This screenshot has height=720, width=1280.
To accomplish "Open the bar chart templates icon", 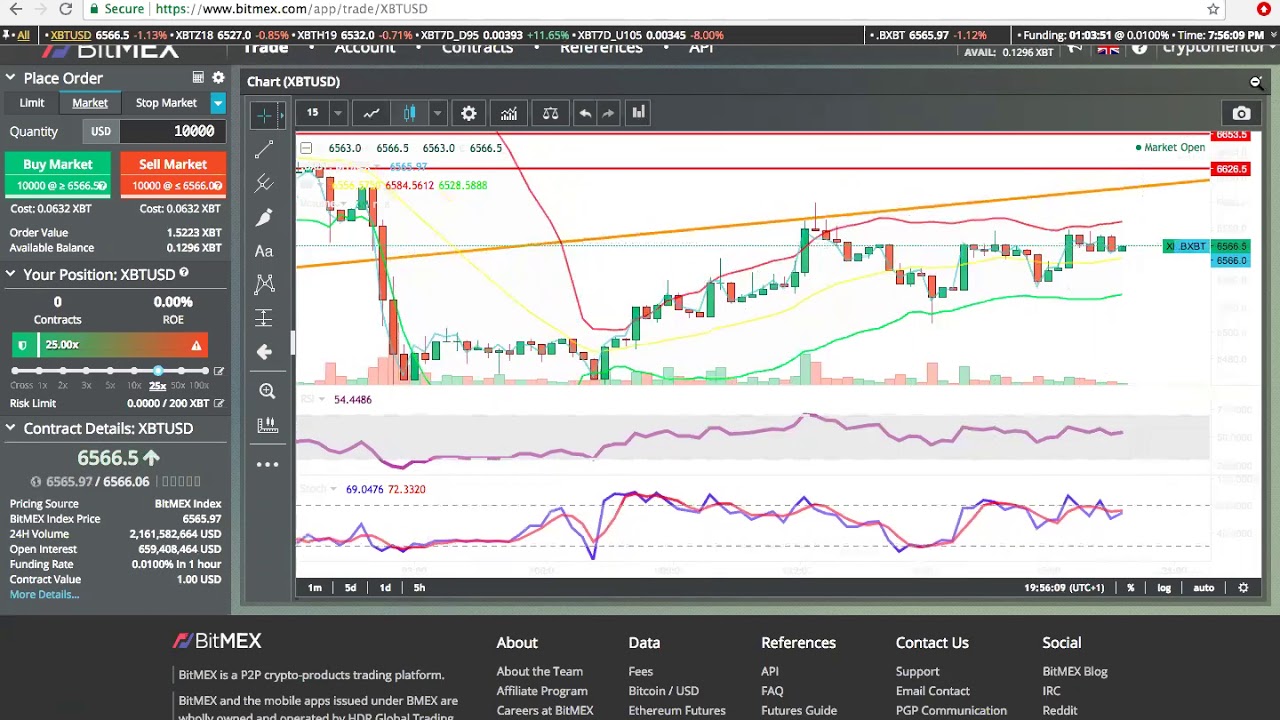I will pyautogui.click(x=638, y=113).
